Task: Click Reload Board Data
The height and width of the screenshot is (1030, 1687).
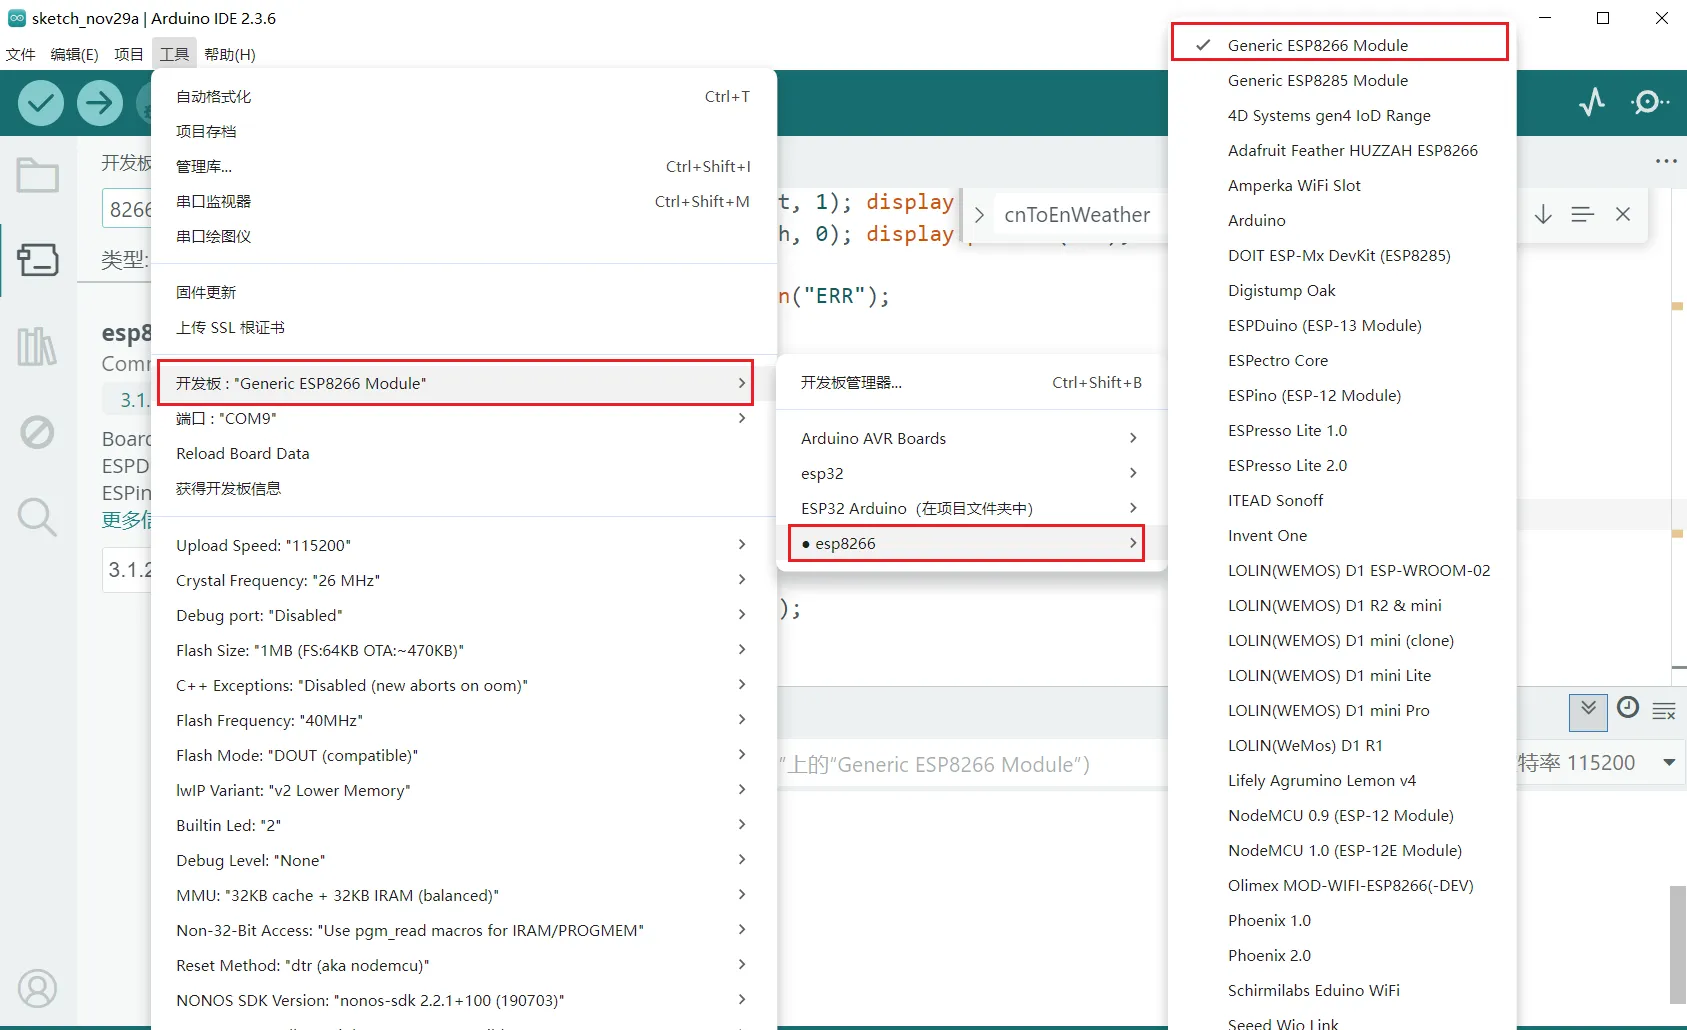Action: 464,453
